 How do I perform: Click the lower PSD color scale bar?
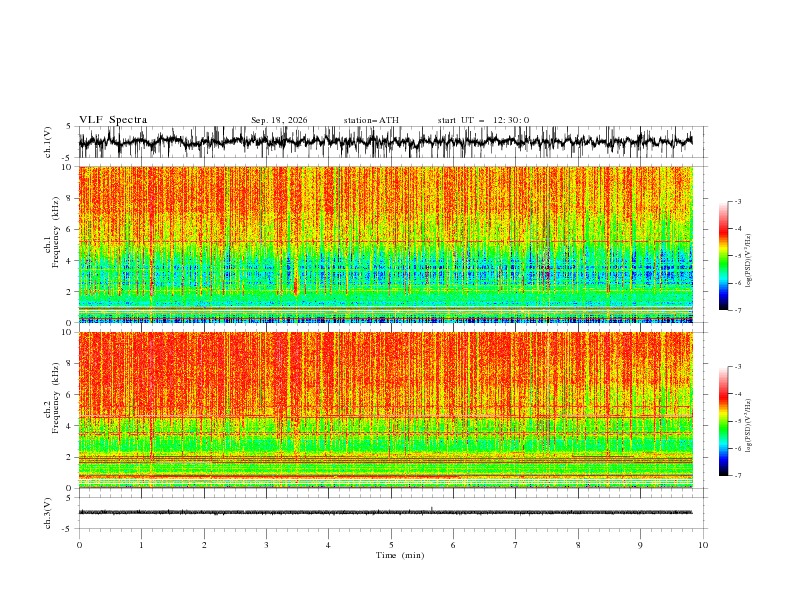point(723,421)
